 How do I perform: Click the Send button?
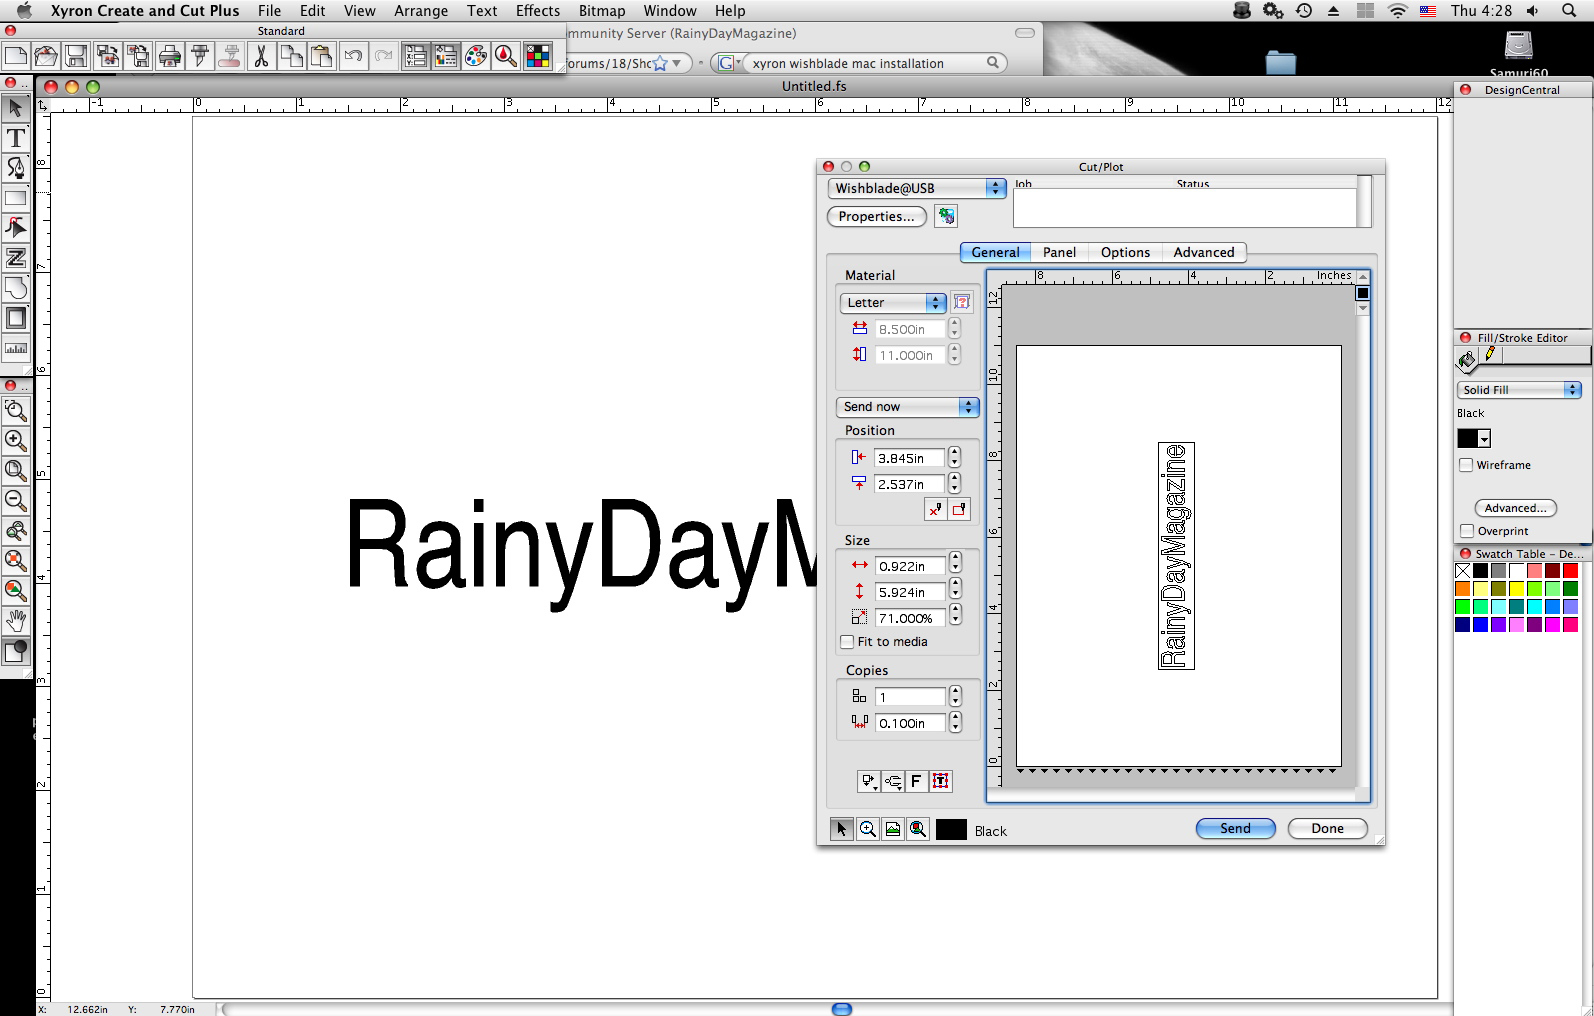click(1235, 828)
